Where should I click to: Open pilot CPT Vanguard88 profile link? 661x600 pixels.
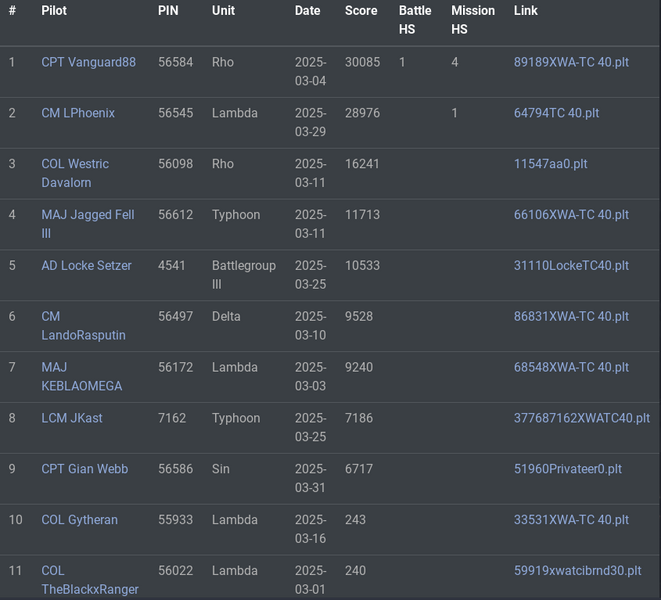click(x=88, y=62)
